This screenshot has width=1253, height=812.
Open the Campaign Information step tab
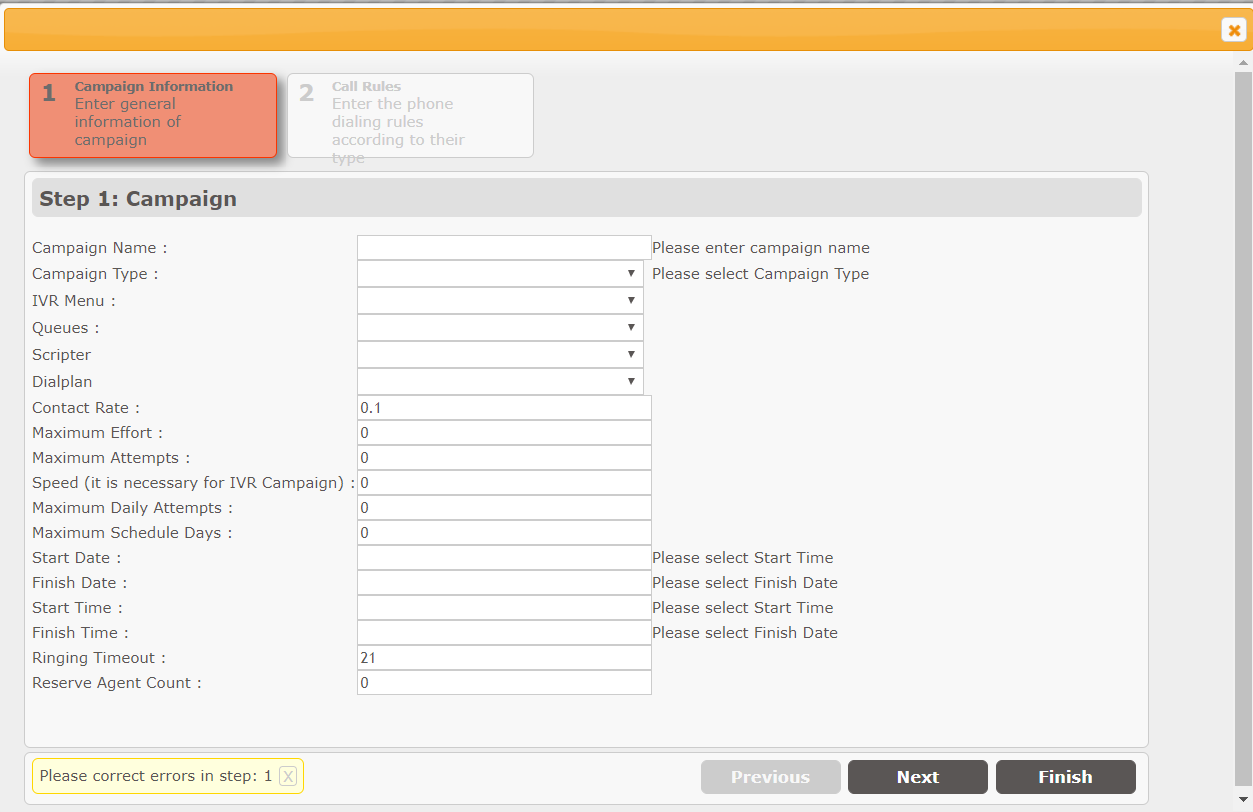[x=153, y=115]
